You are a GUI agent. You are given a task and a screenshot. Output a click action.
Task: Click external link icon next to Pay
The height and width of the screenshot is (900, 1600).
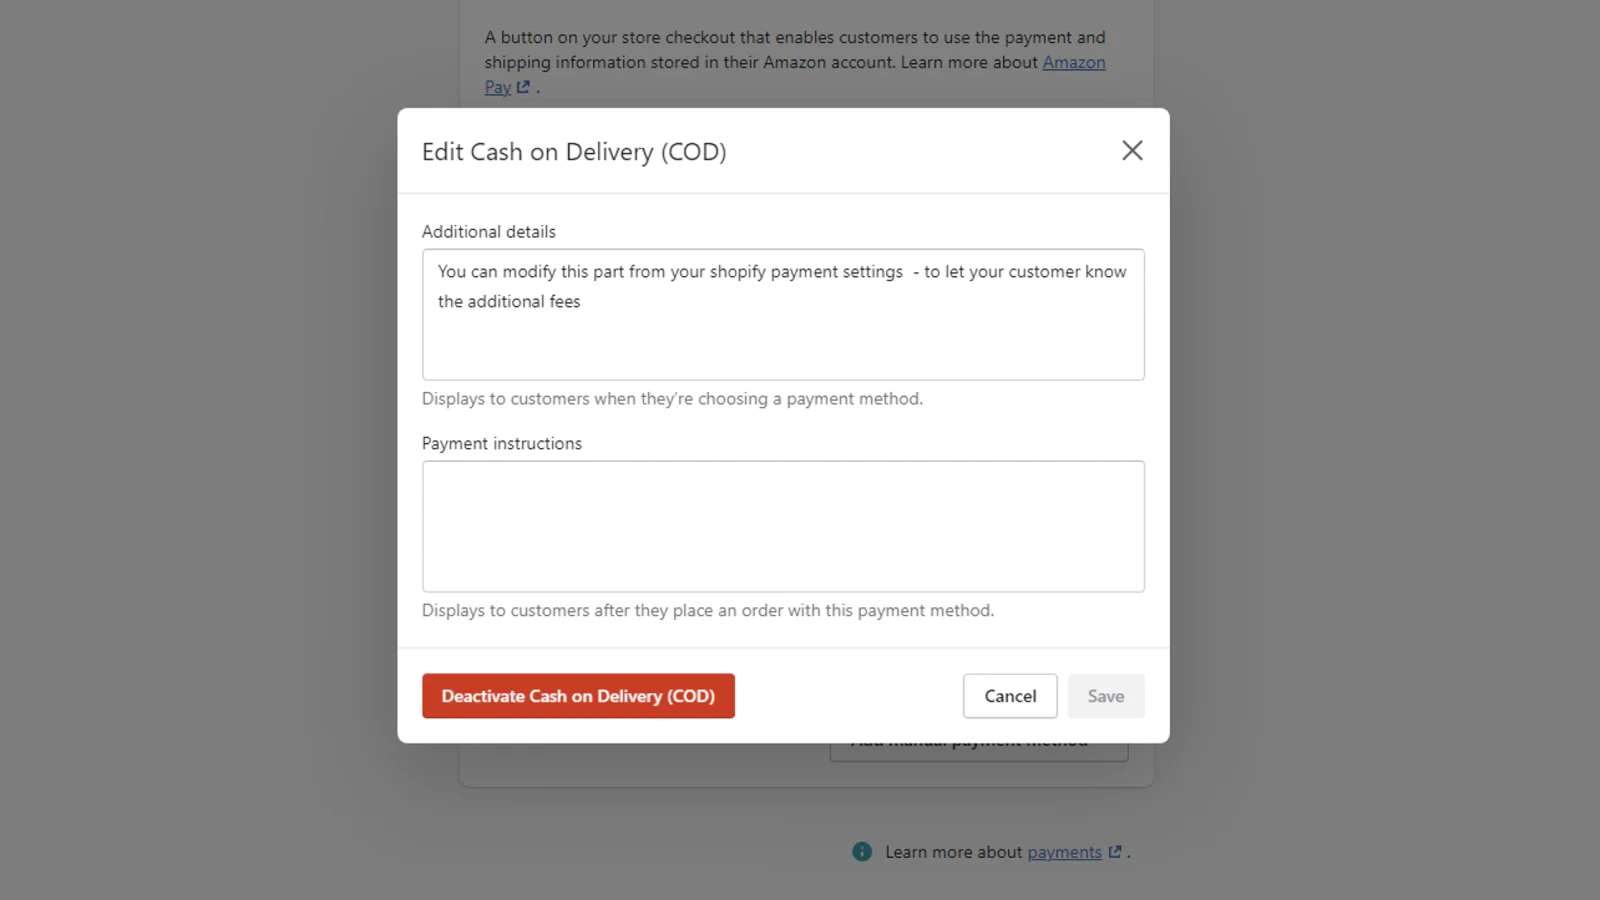(522, 87)
